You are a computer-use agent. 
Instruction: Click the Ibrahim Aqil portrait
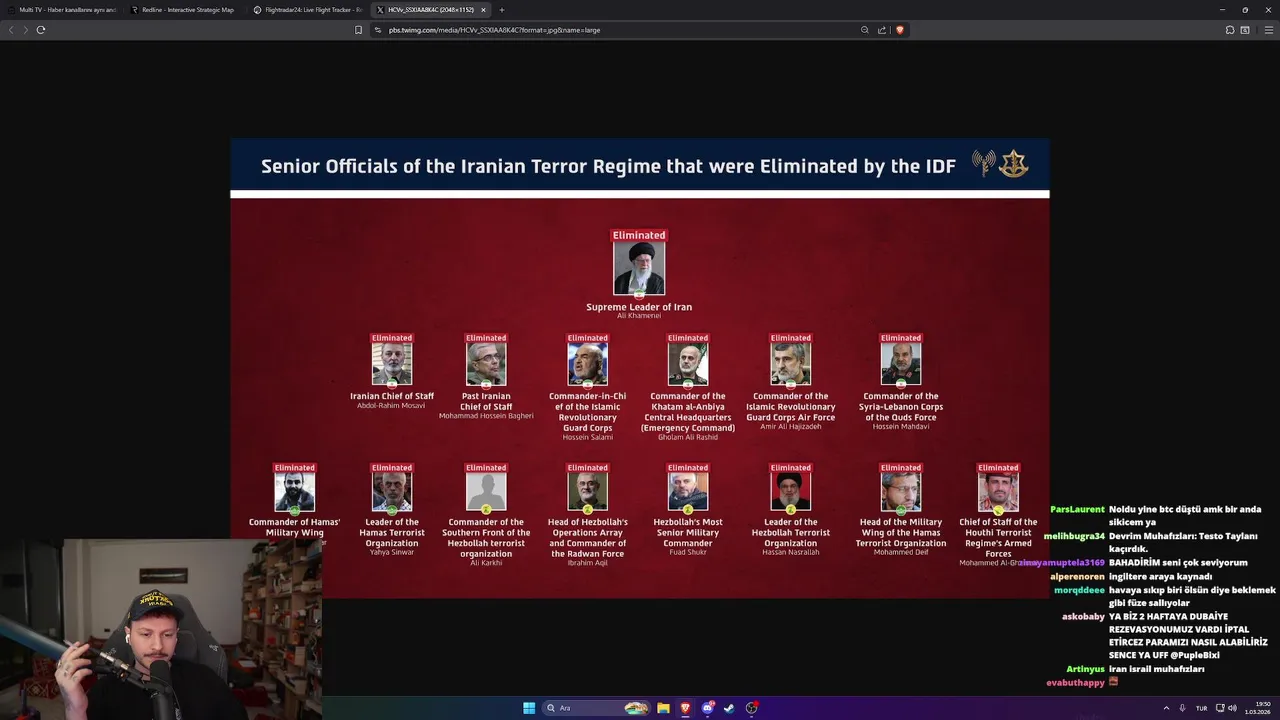coord(588,492)
